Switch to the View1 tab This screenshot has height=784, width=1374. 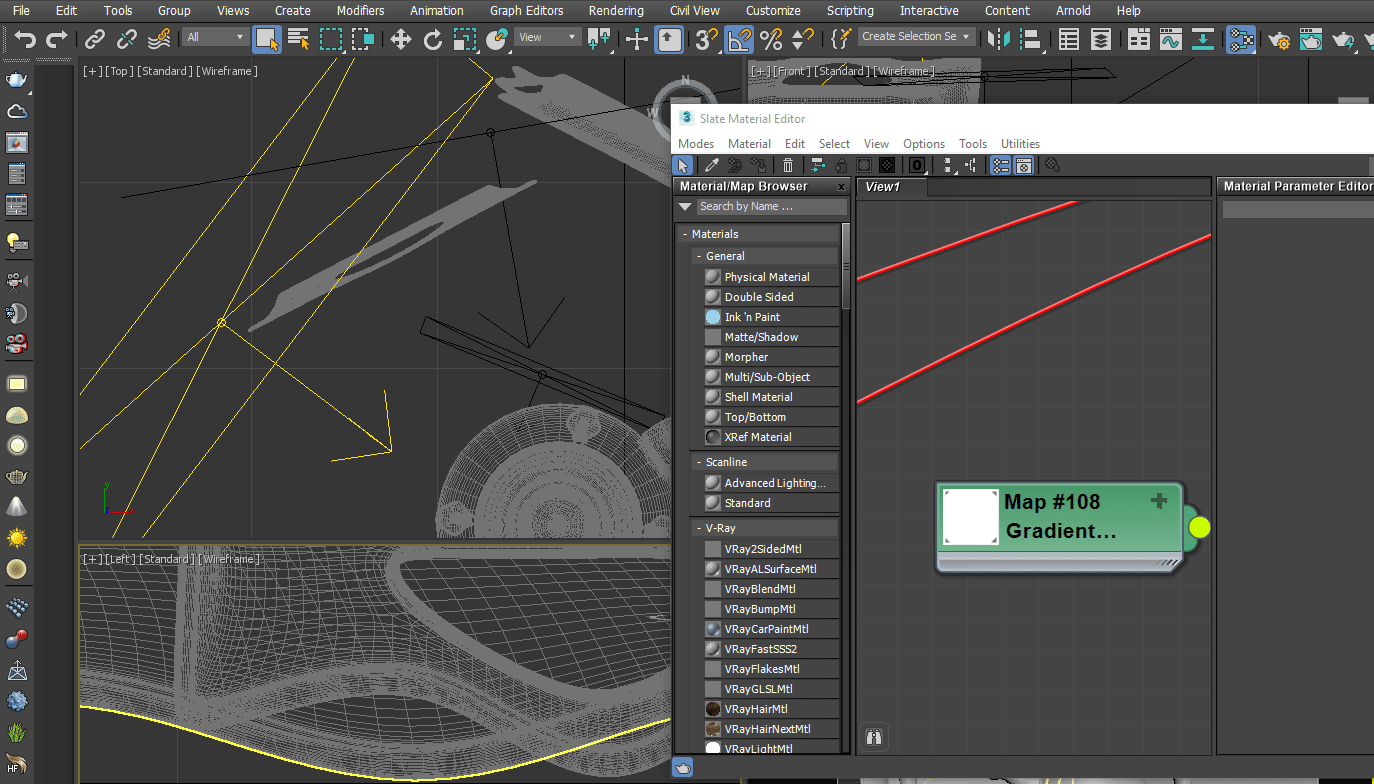[x=883, y=187]
